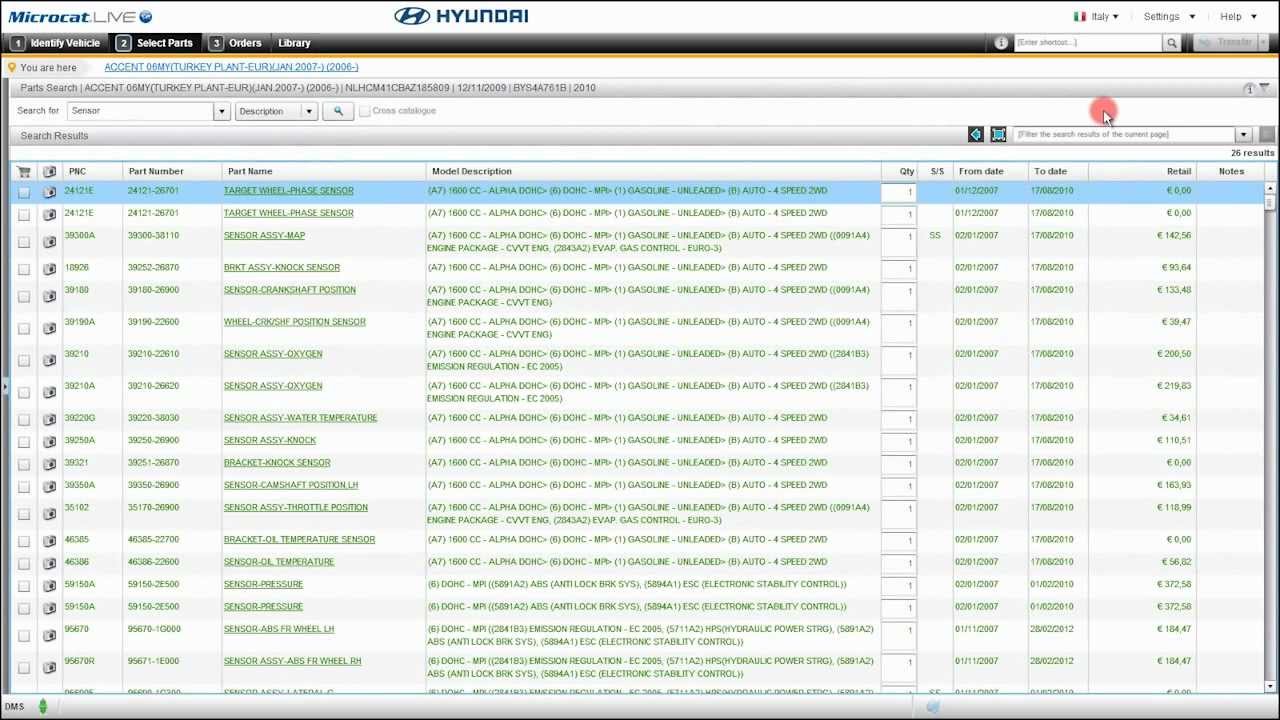The height and width of the screenshot is (720, 1280).
Task: Click the info icon beside shortcut field
Action: (1001, 43)
